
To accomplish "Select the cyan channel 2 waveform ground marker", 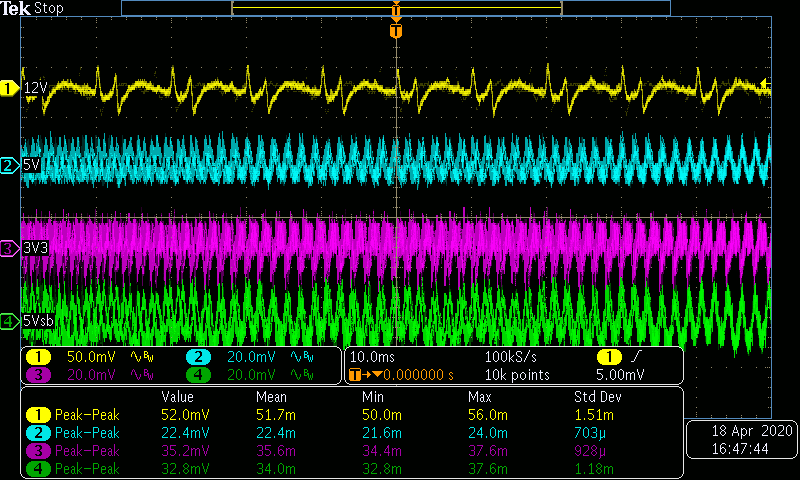I will click(9, 165).
